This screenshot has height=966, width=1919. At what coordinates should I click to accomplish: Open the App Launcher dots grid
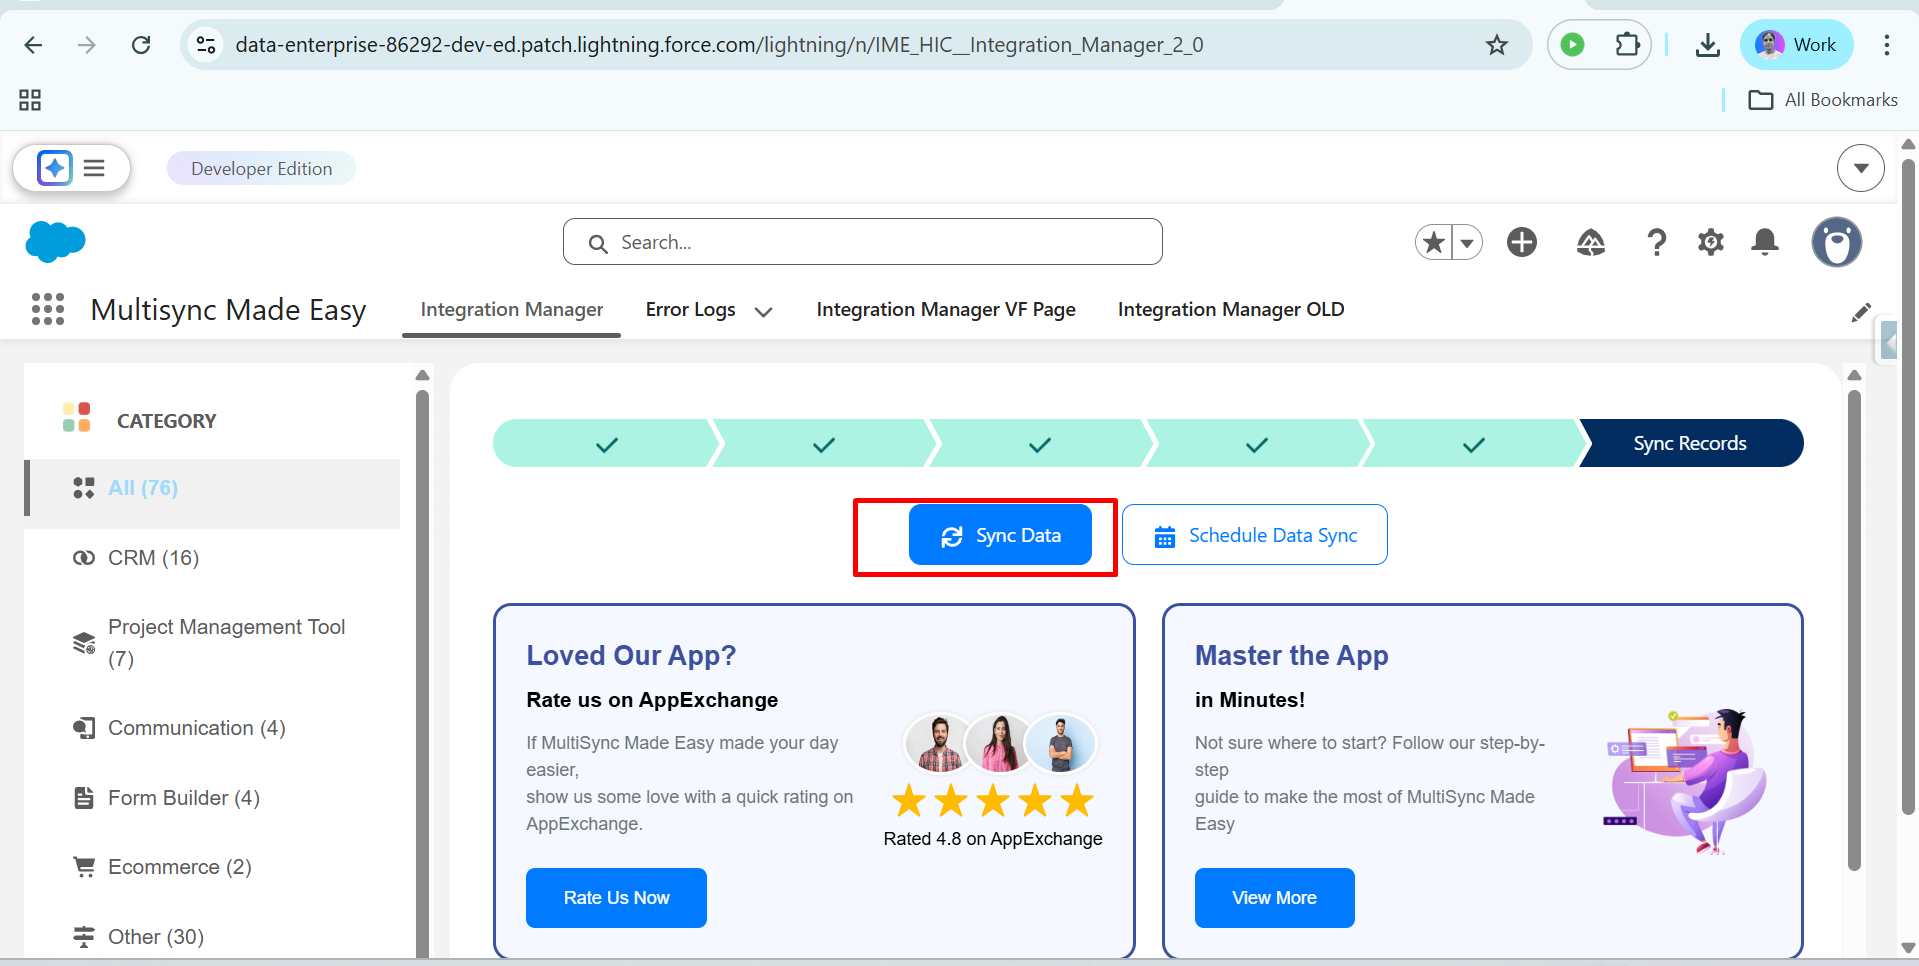[x=48, y=309]
